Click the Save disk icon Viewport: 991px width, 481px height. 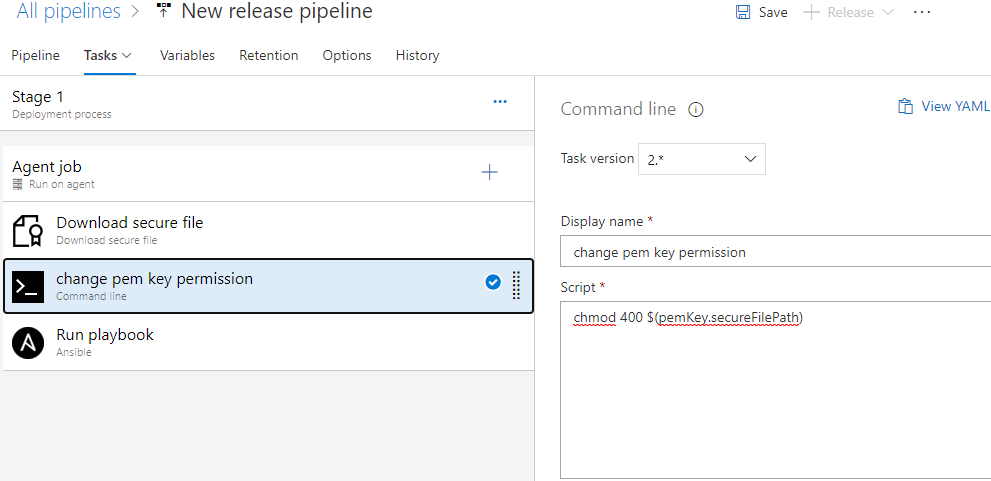point(743,12)
